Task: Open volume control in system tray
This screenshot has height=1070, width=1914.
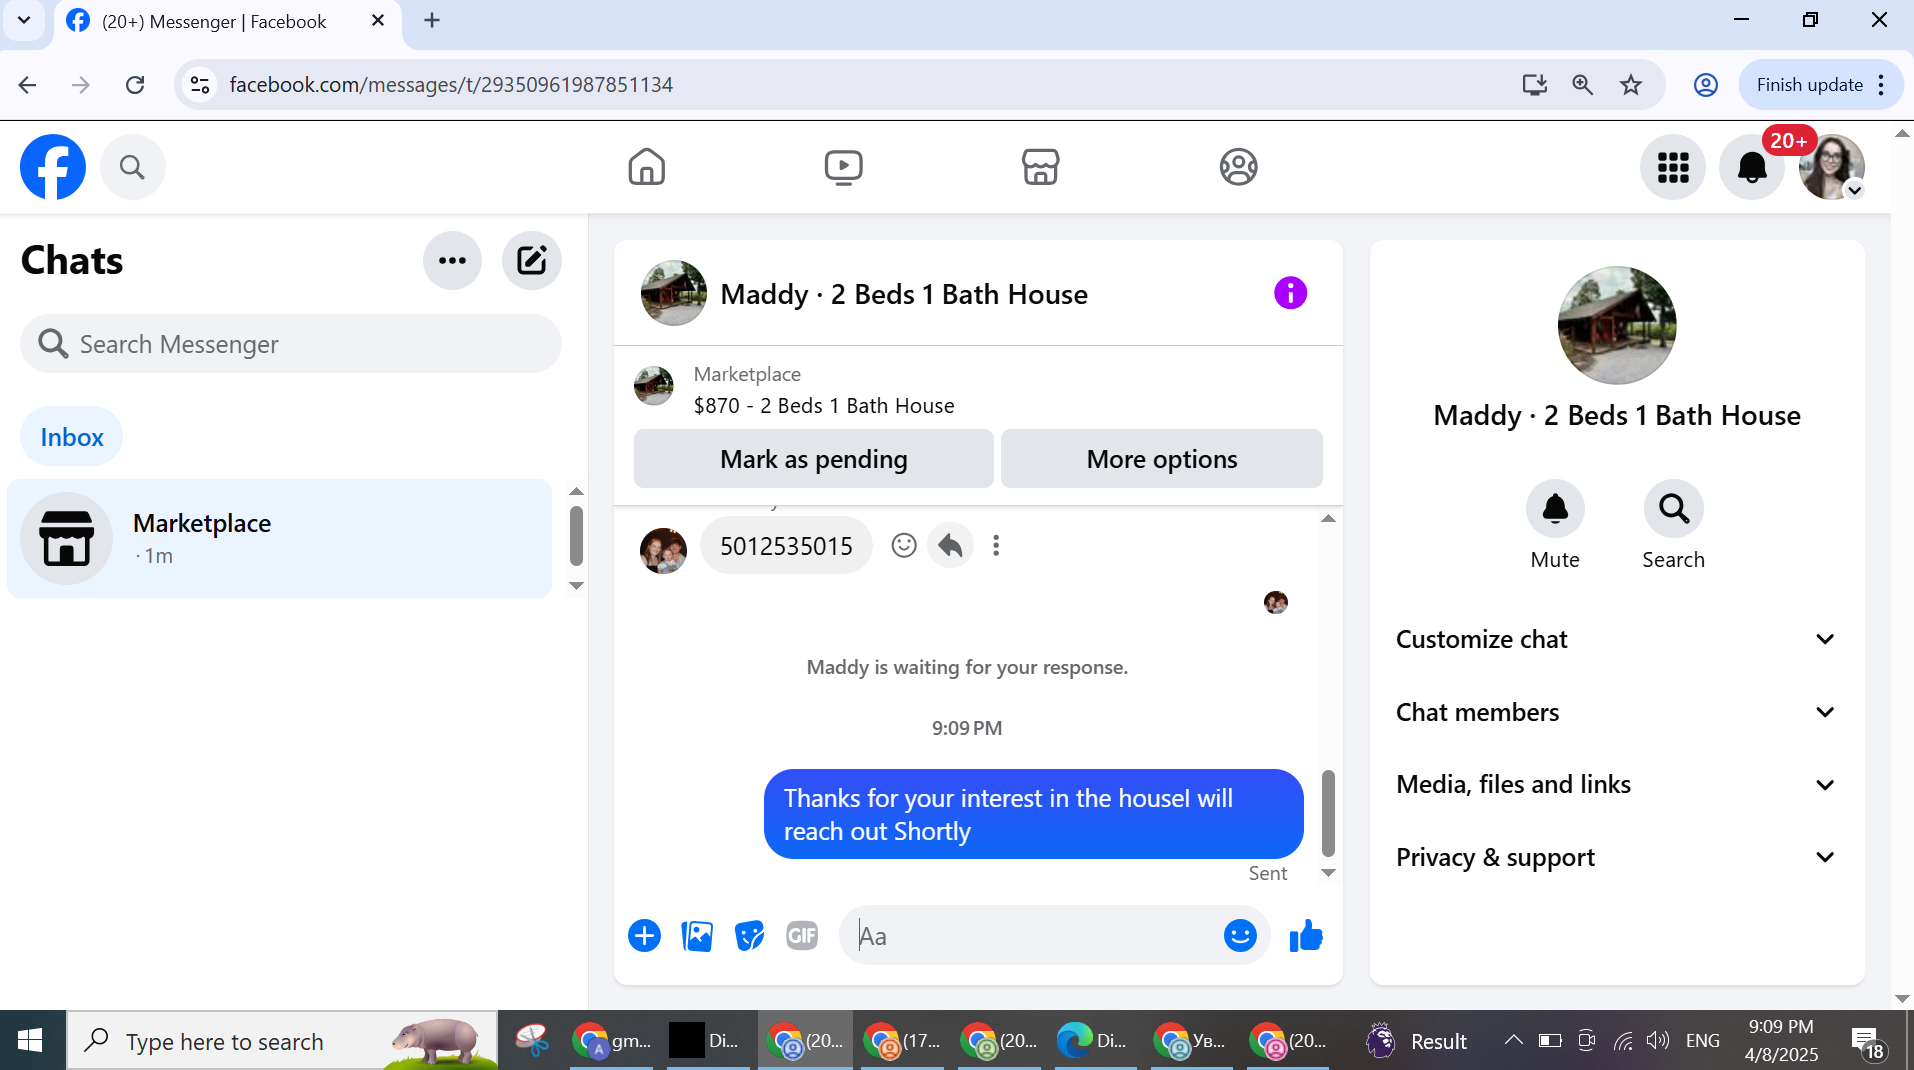Action: coord(1658,1041)
